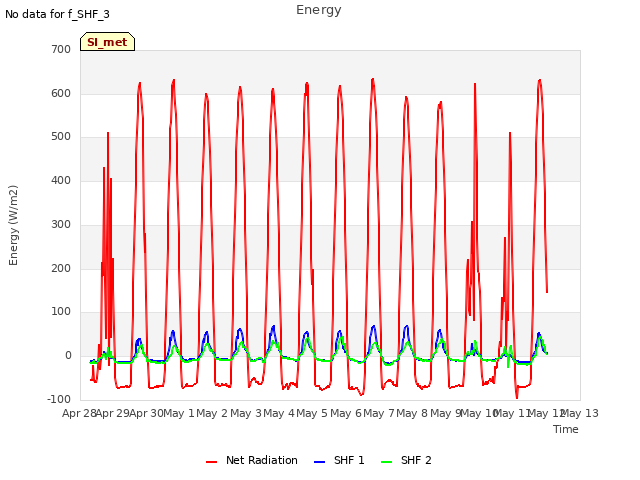
Task: Click the 200 y-axis tick label
Action: pos(61,269)
